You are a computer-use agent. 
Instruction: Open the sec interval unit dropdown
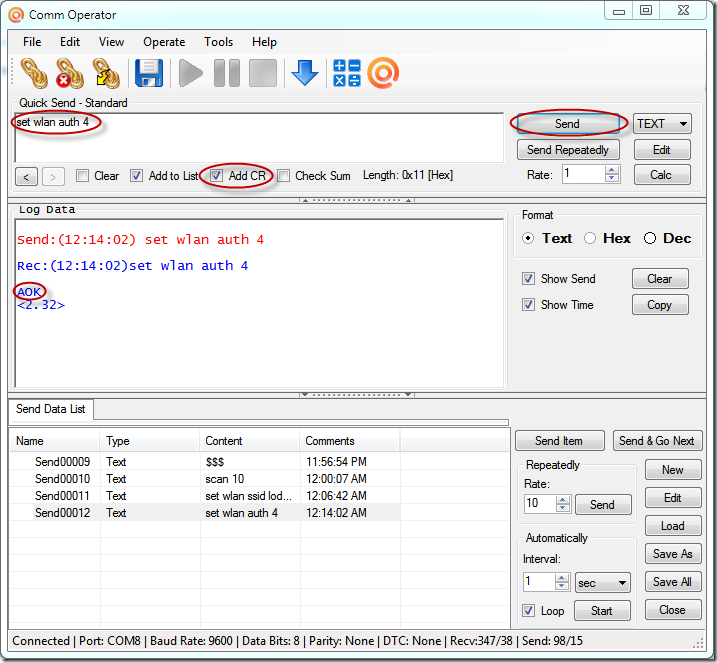point(603,583)
